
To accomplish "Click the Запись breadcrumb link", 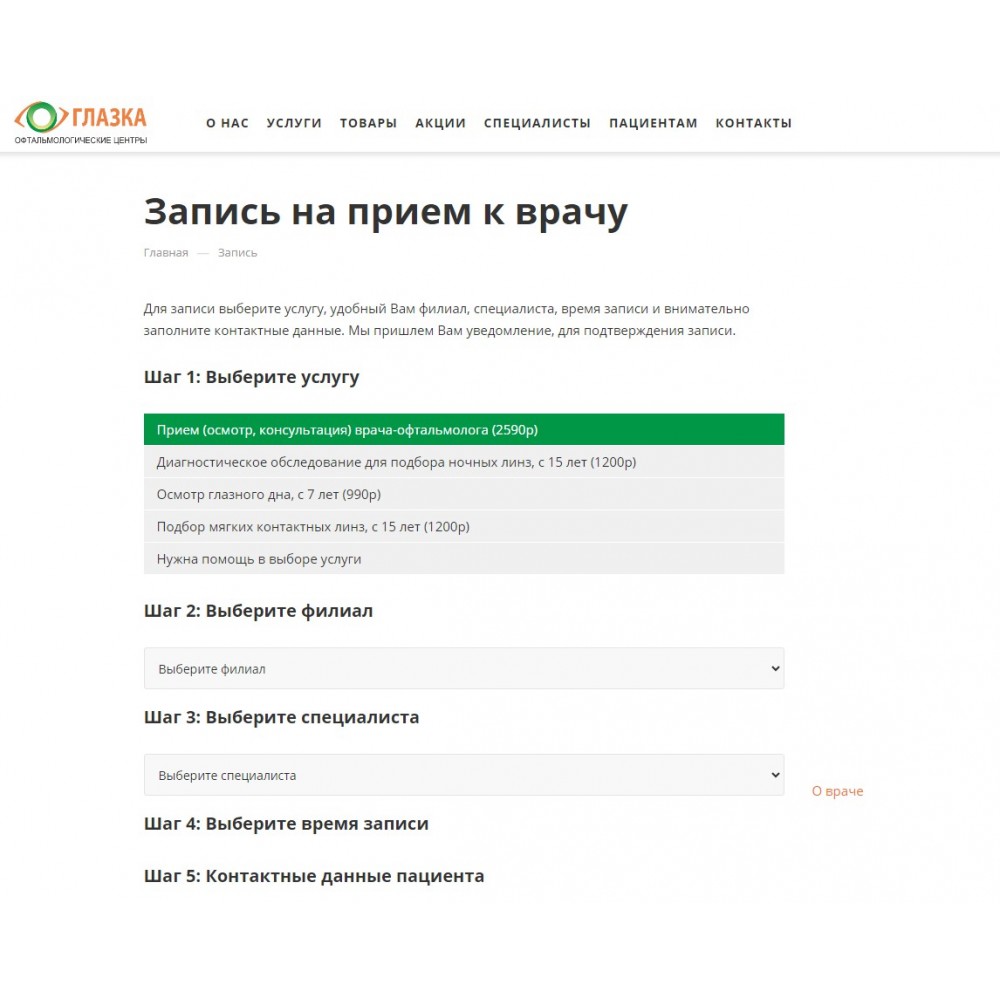I will coord(237,253).
